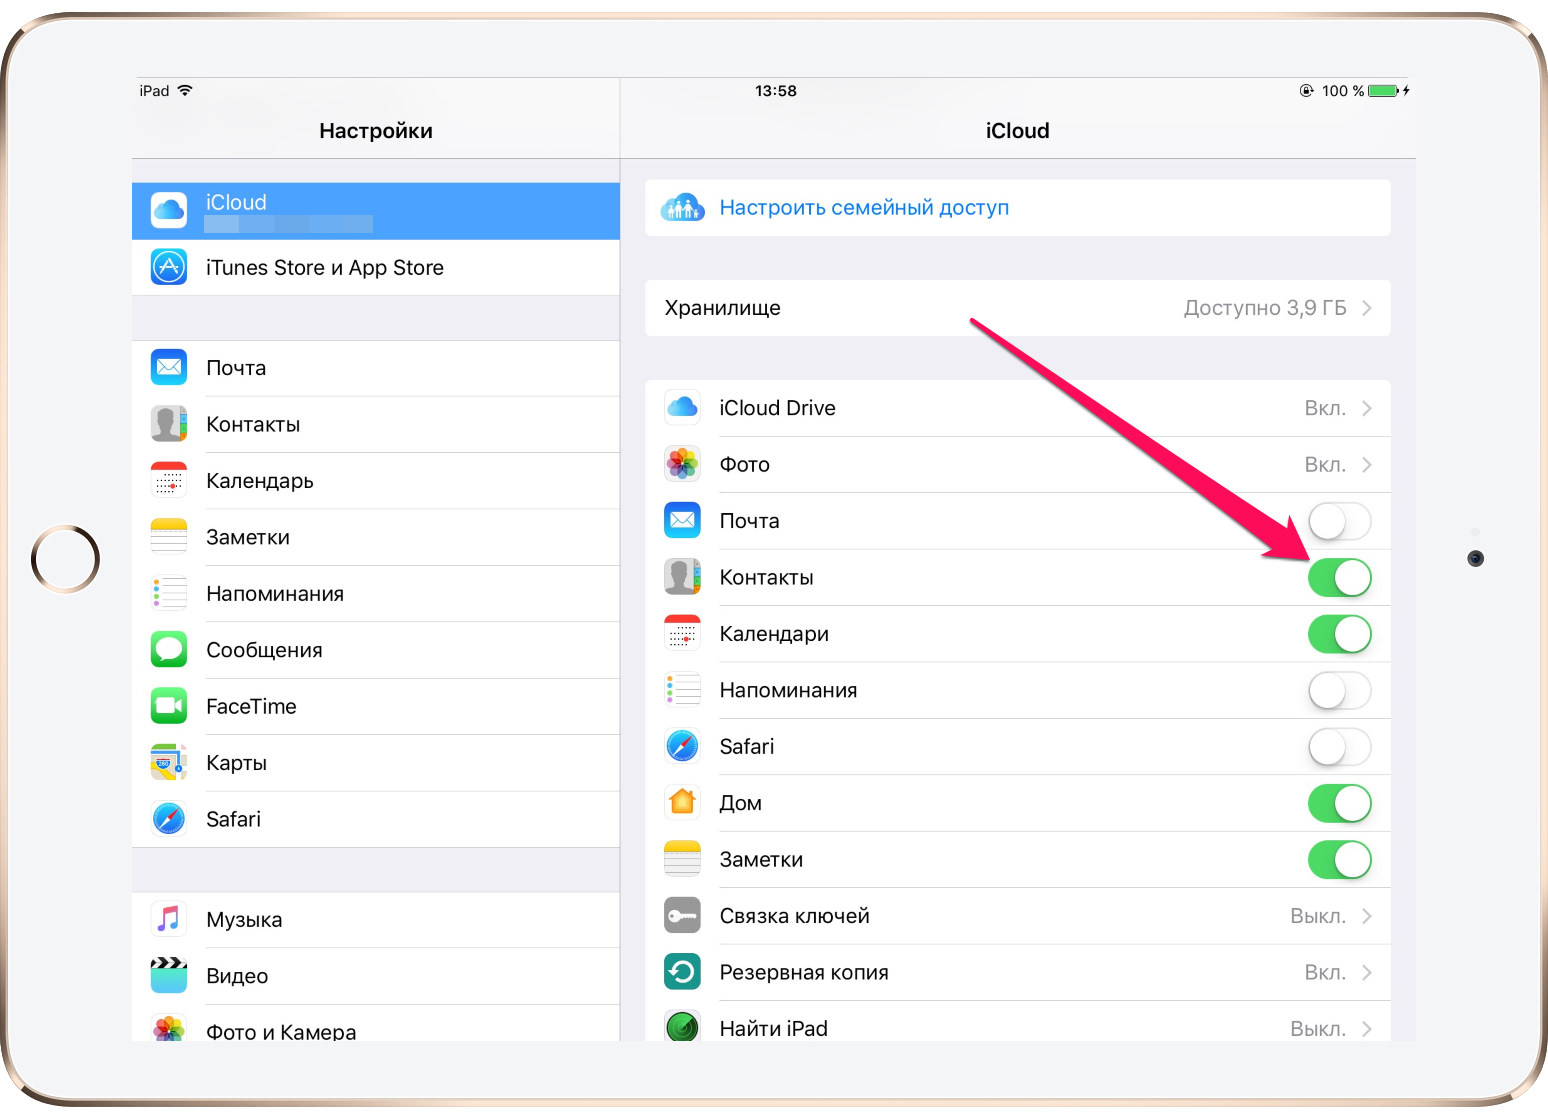
Task: Tap the Музыка note icon
Action: [169, 919]
